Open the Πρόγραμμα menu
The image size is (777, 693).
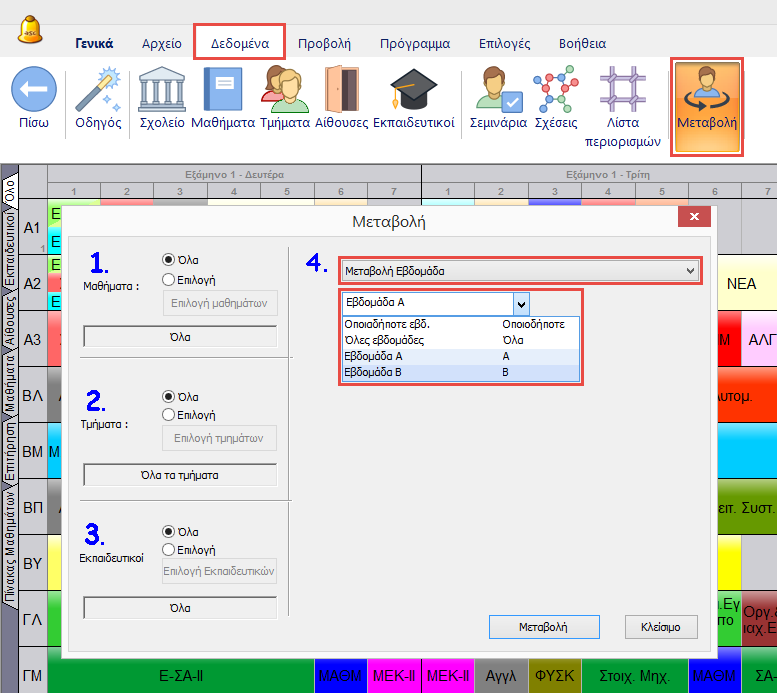[x=414, y=44]
